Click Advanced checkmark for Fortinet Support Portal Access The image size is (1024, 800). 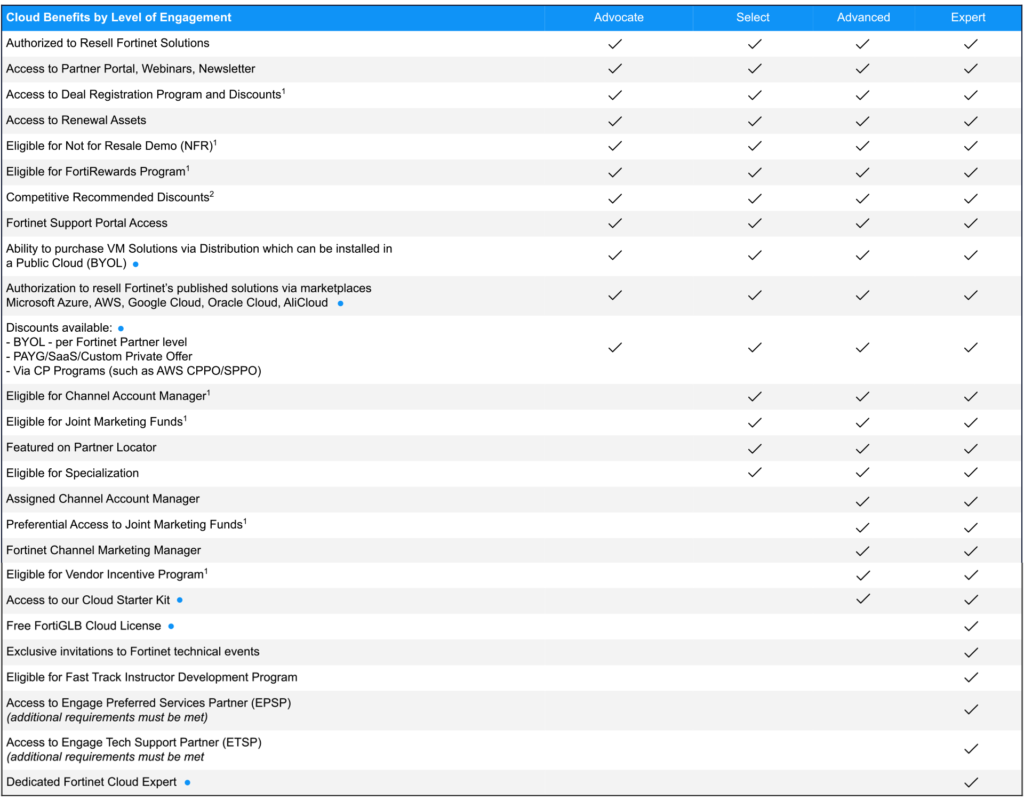(x=863, y=223)
